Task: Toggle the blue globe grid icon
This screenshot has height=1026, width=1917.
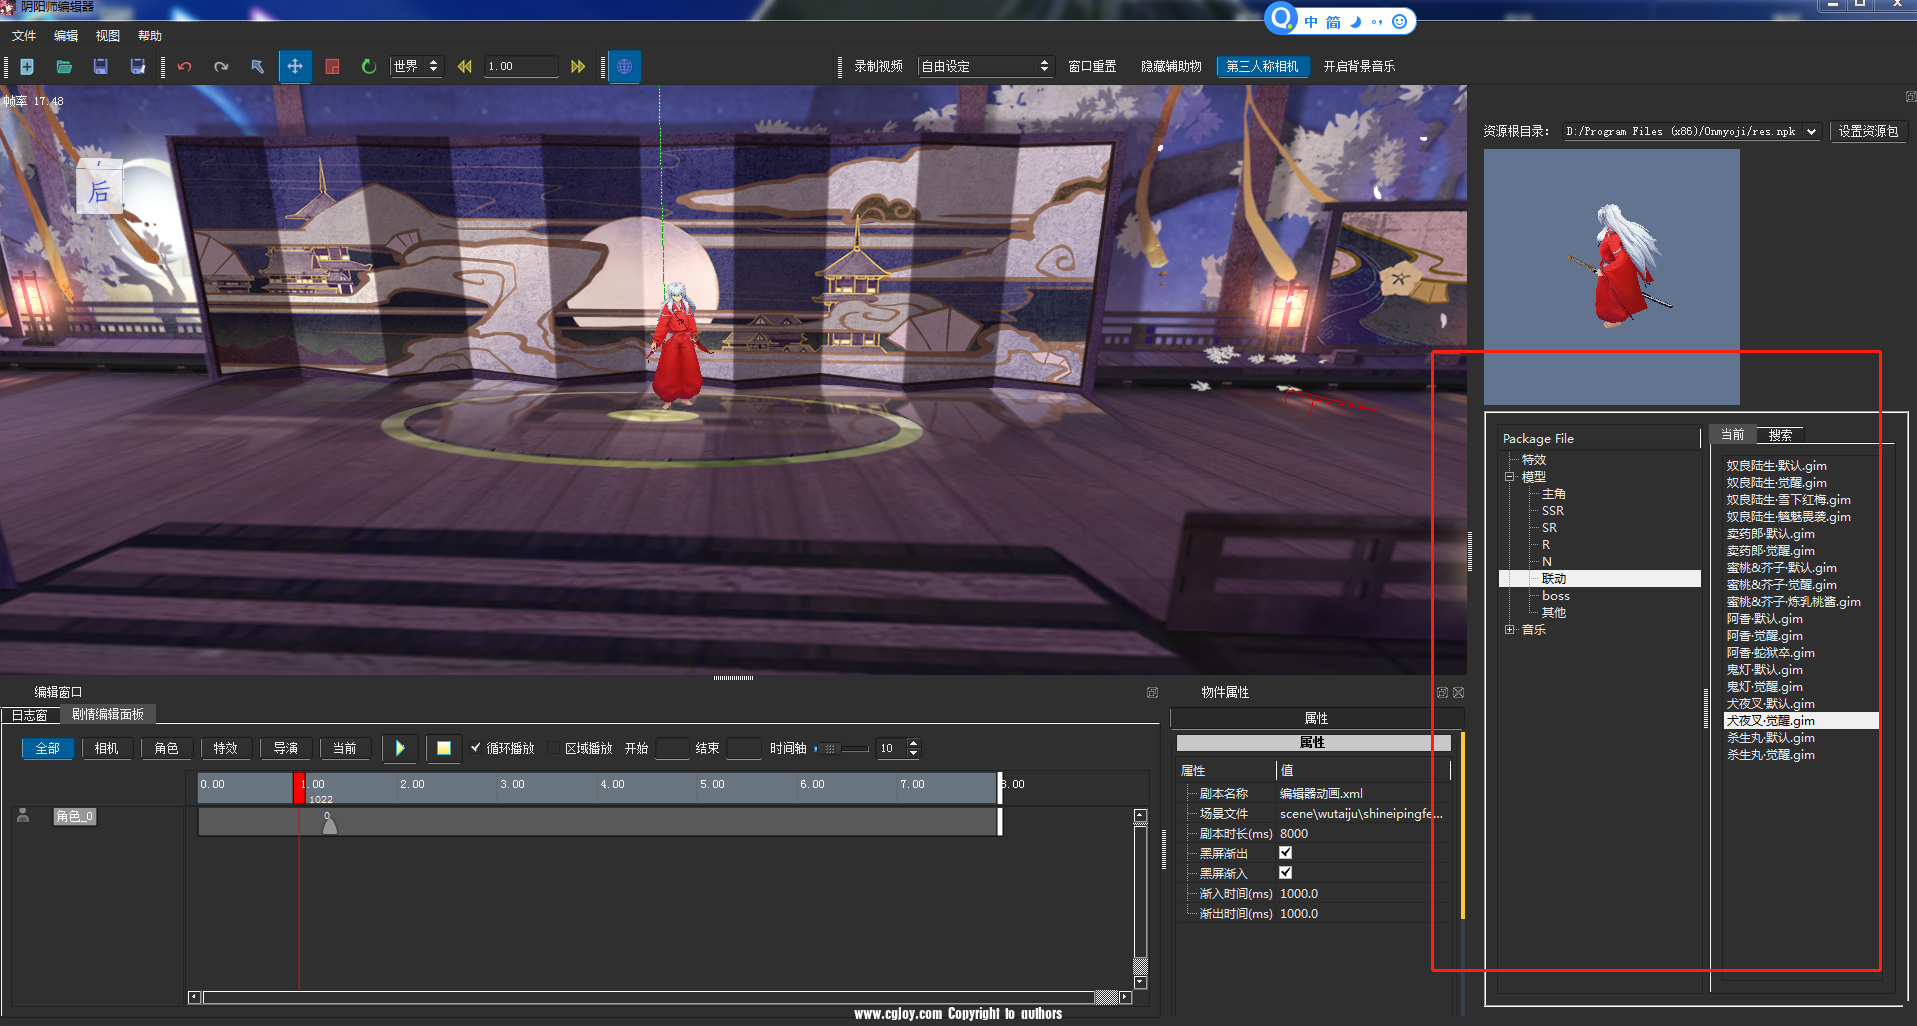Action: coord(624,66)
